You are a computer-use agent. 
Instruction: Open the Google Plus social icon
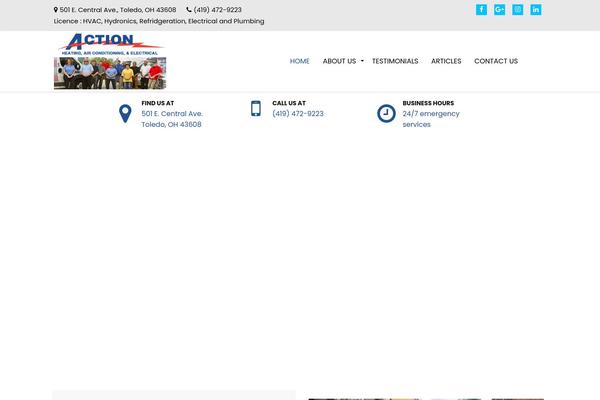pos(499,10)
